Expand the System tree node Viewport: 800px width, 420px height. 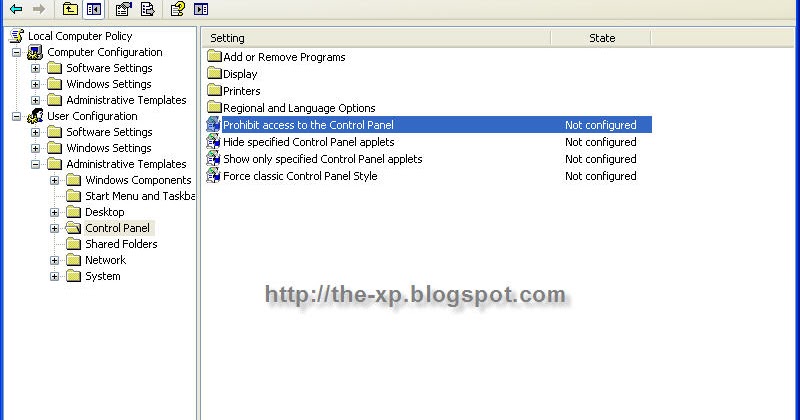click(x=55, y=277)
